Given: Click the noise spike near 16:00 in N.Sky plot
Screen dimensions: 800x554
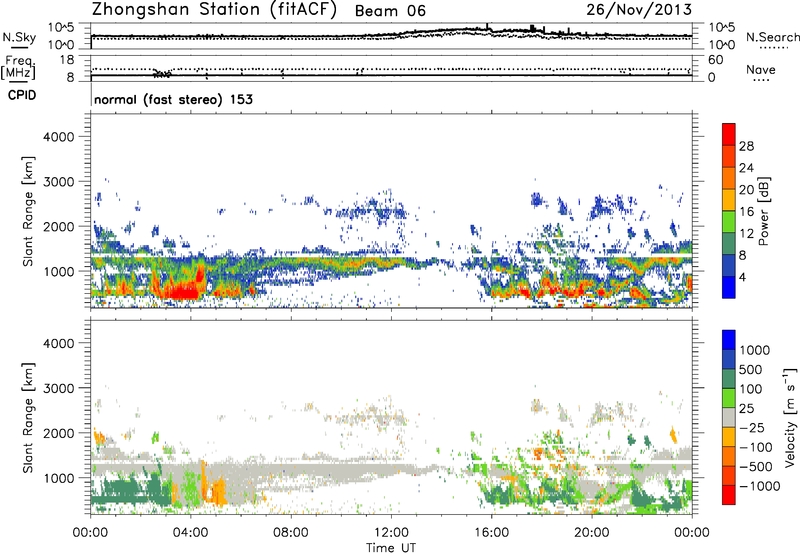Looking at the screenshot, I should [487, 27].
